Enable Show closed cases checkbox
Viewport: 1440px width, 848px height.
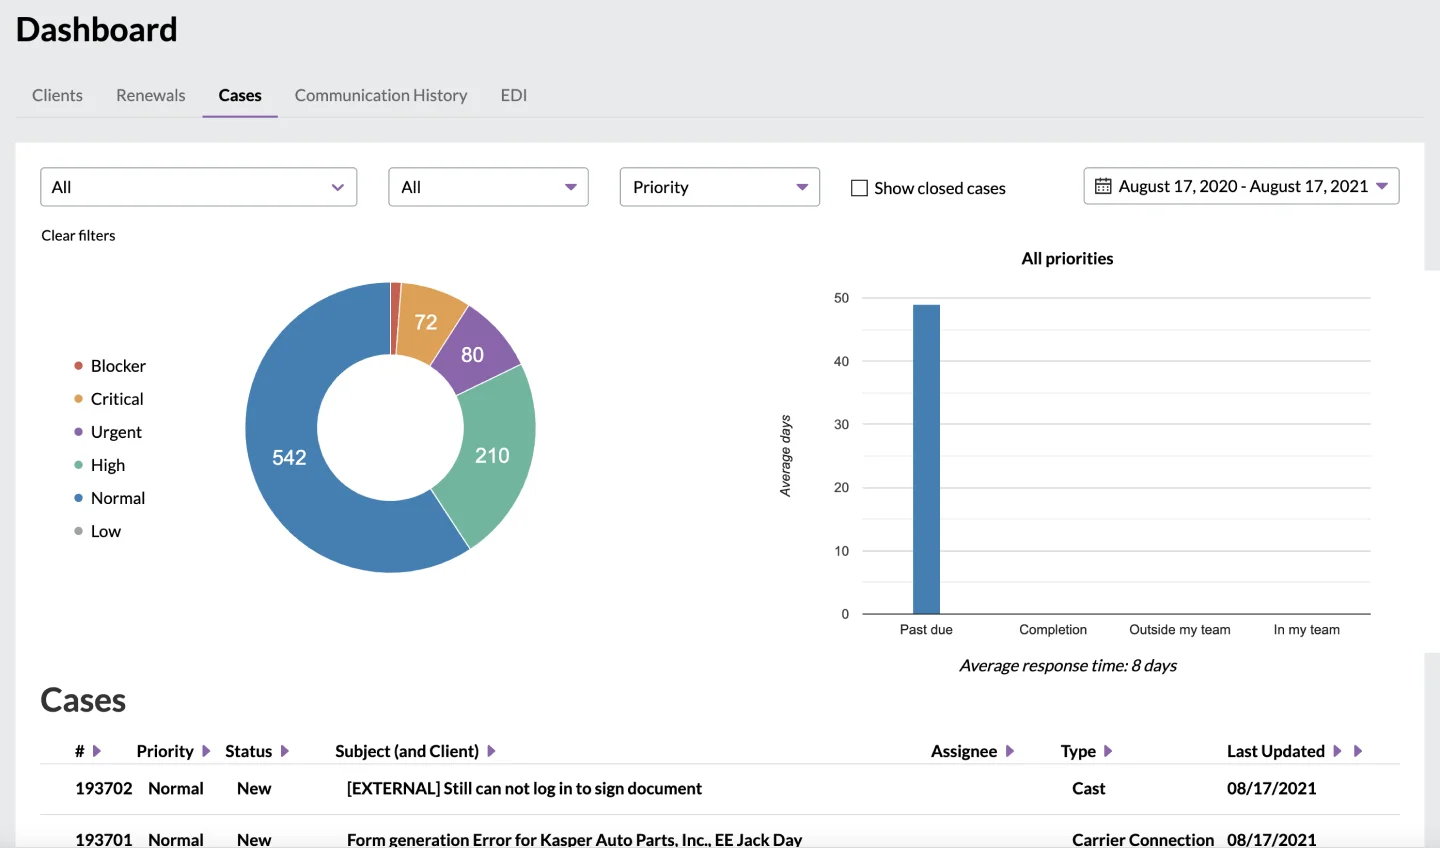coord(859,188)
